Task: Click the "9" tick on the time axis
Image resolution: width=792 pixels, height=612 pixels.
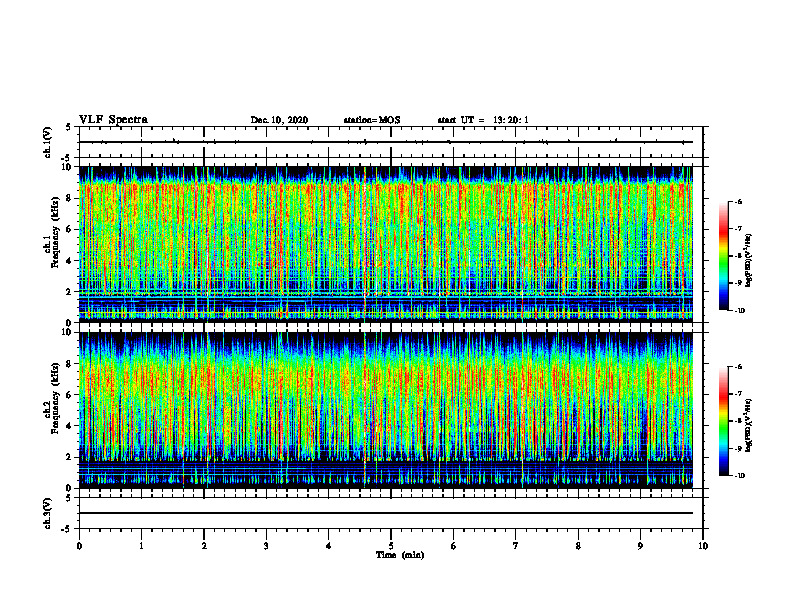Action: [640, 546]
